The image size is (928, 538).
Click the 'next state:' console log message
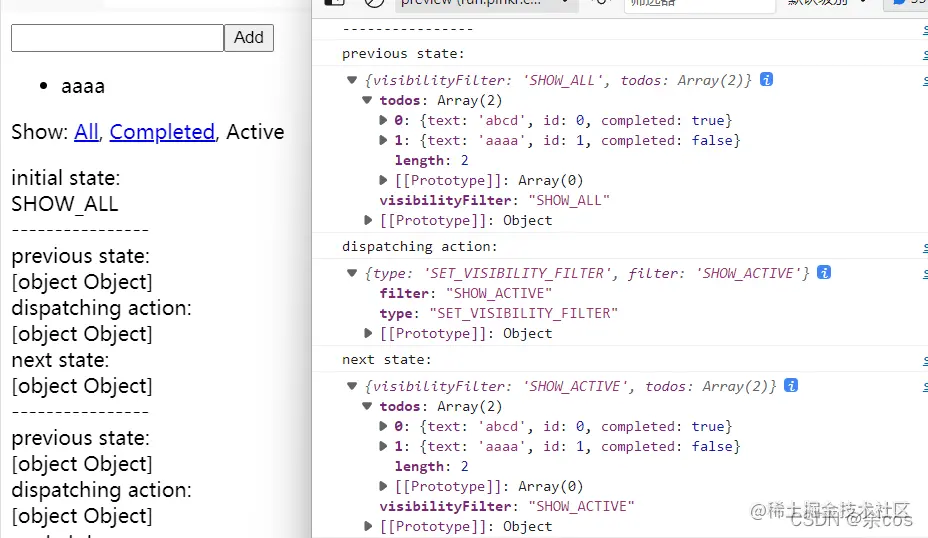click(386, 359)
